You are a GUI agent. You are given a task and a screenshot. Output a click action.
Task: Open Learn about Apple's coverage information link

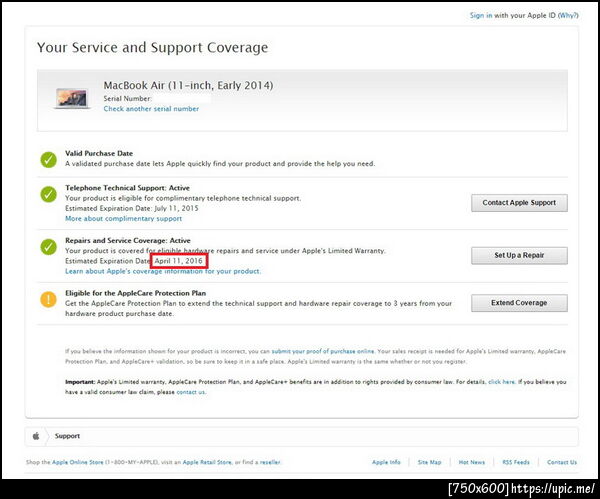[x=163, y=271]
